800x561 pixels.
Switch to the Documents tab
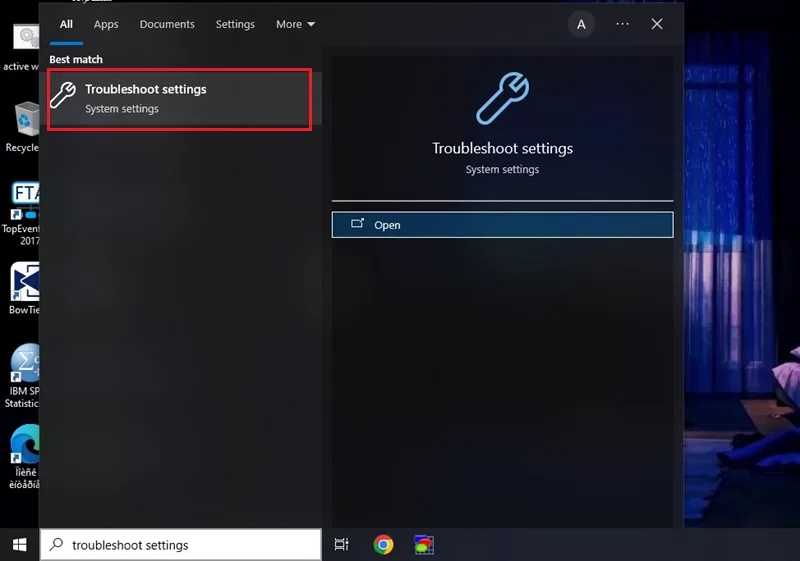(167, 24)
